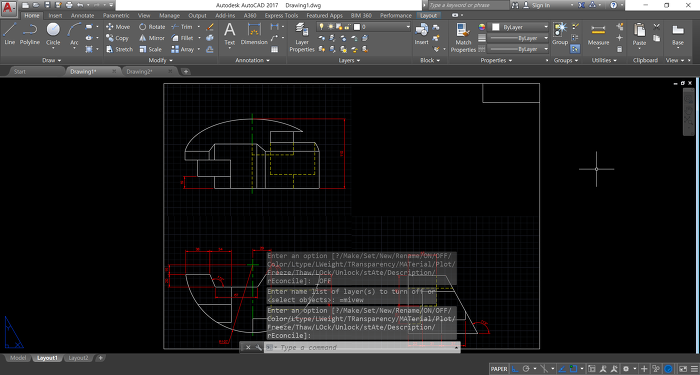
Task: Open the Help question mark icon
Action: coord(613,5)
